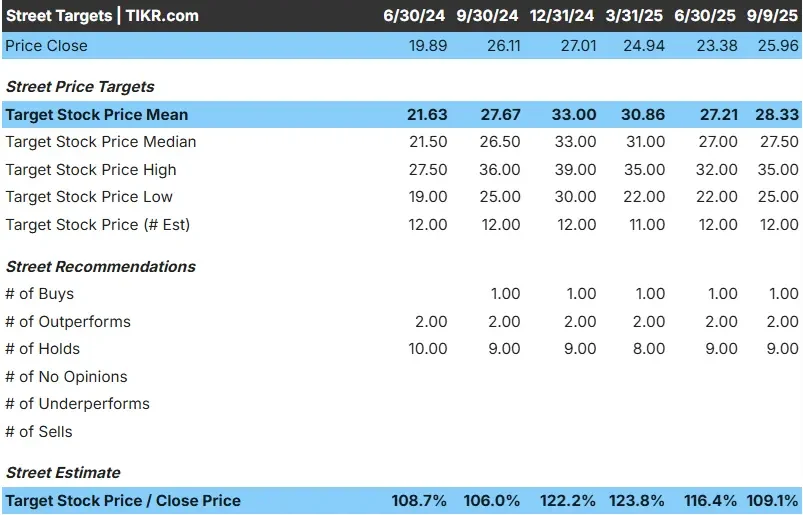This screenshot has width=803, height=515.
Task: Click Price Close value 23.38
Action: 717,46
